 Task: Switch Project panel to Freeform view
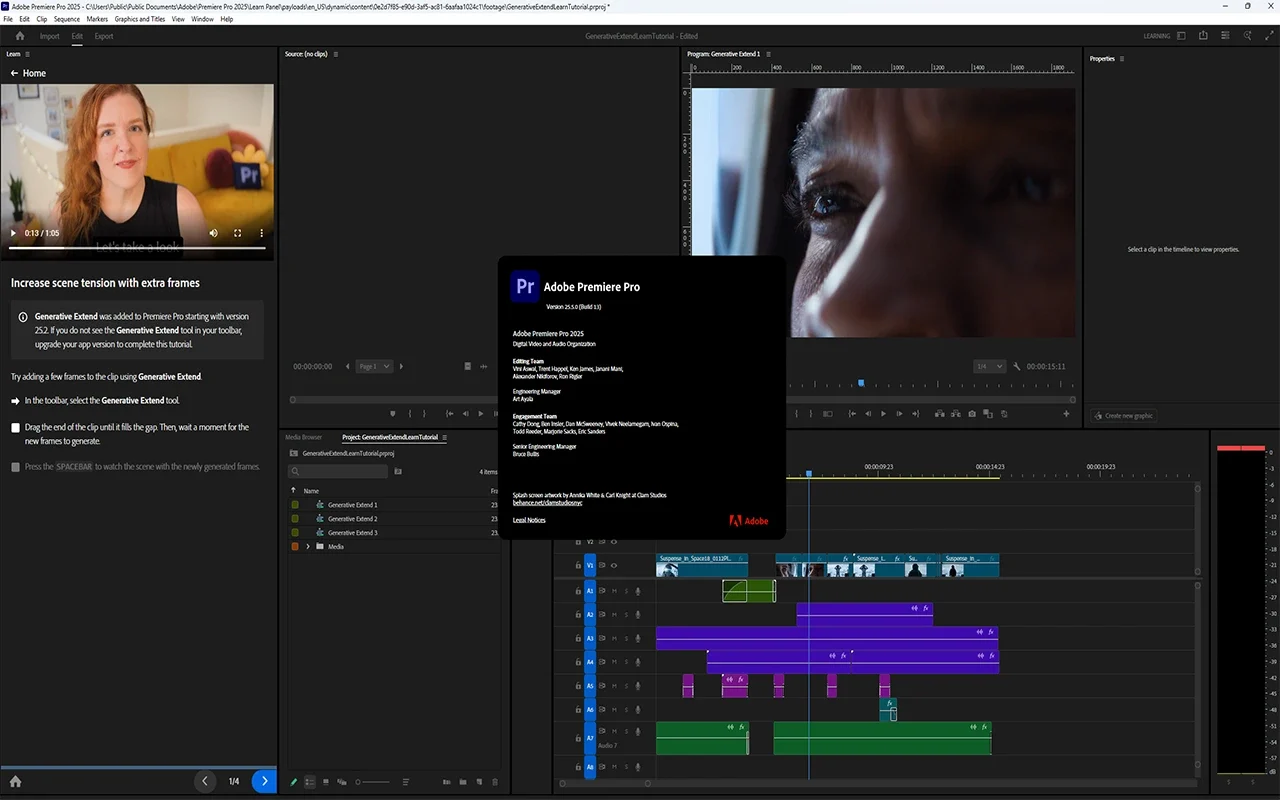[x=342, y=782]
